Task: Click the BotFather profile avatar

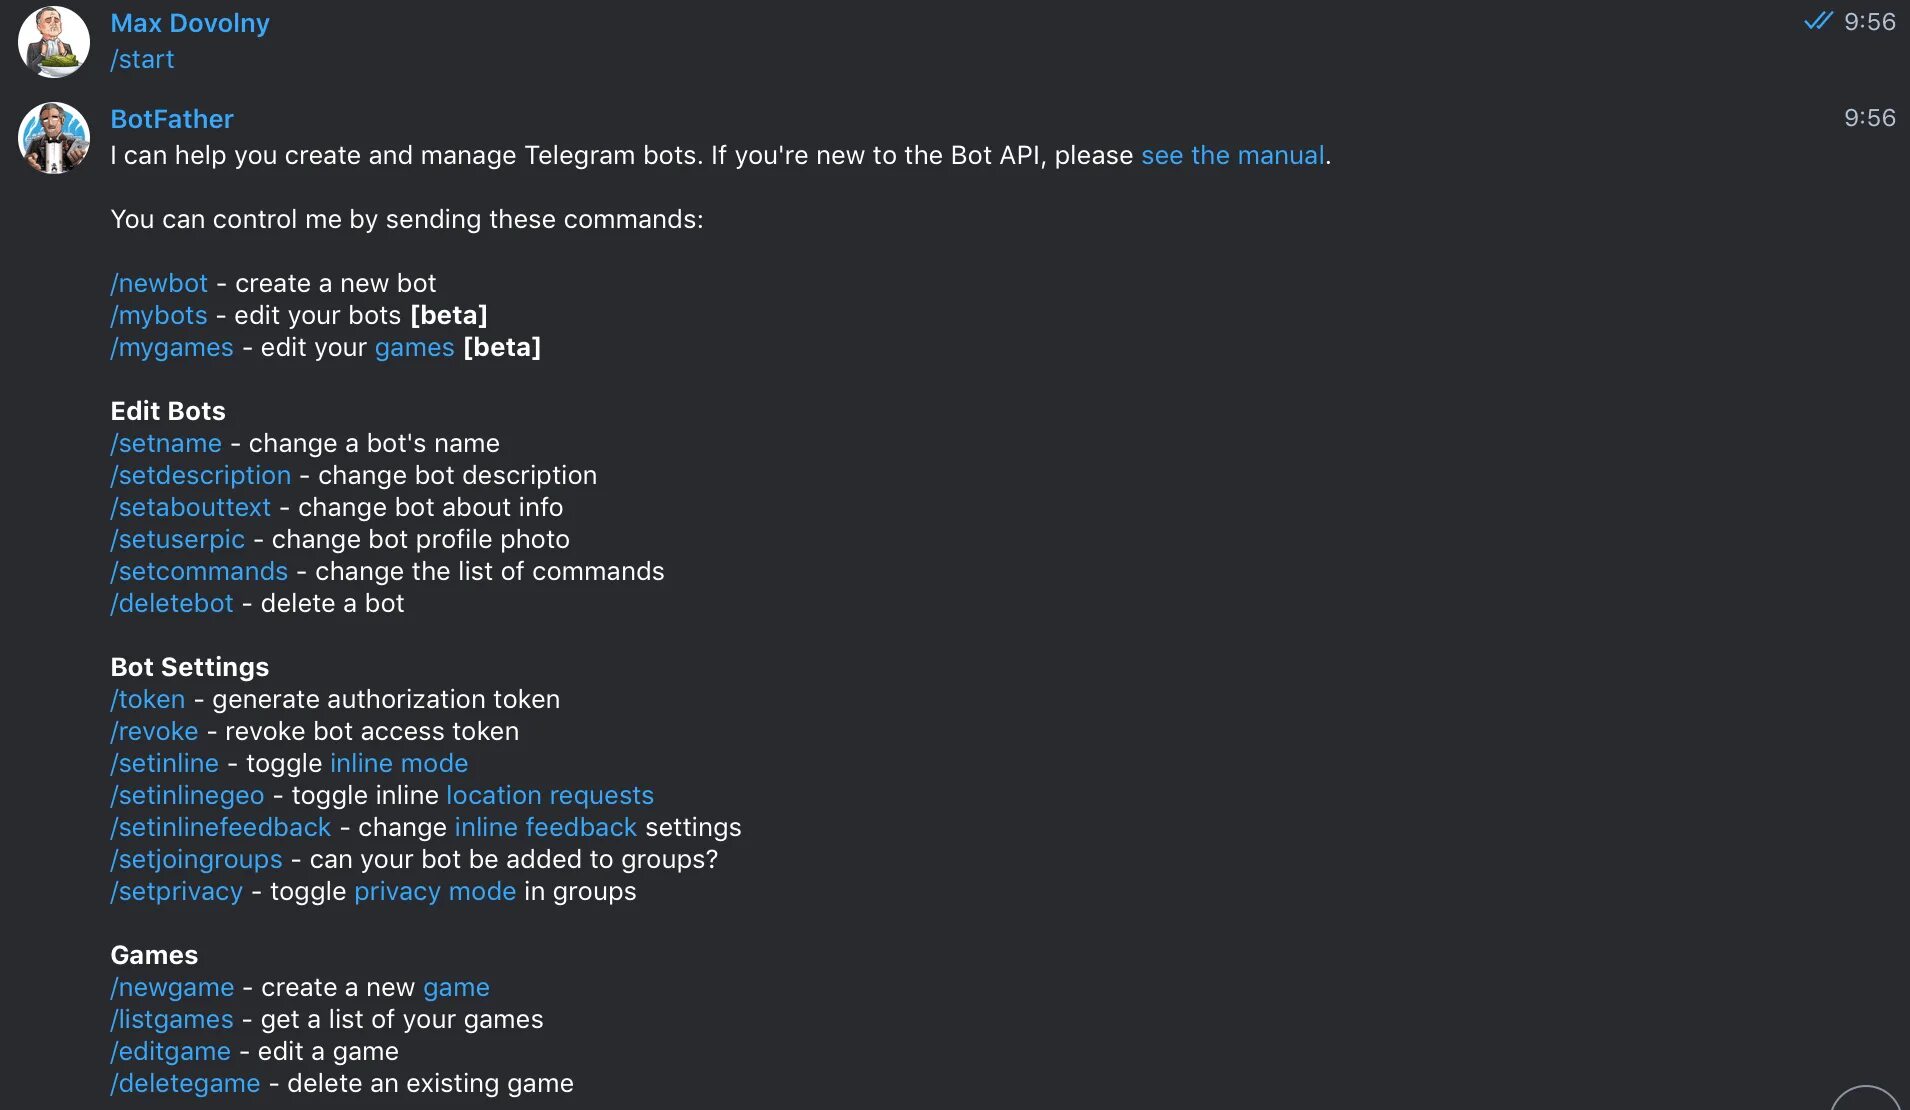Action: 54,138
